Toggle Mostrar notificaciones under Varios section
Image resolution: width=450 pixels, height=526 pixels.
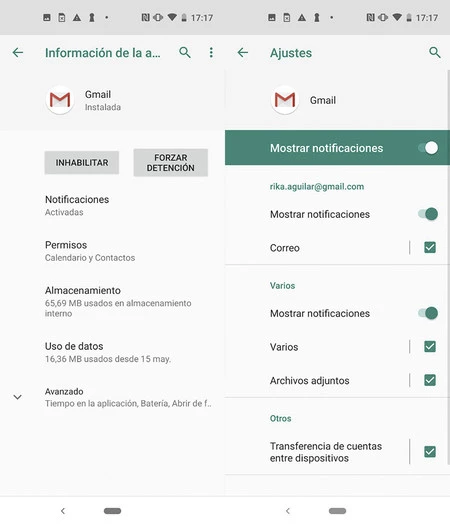pyautogui.click(x=428, y=313)
